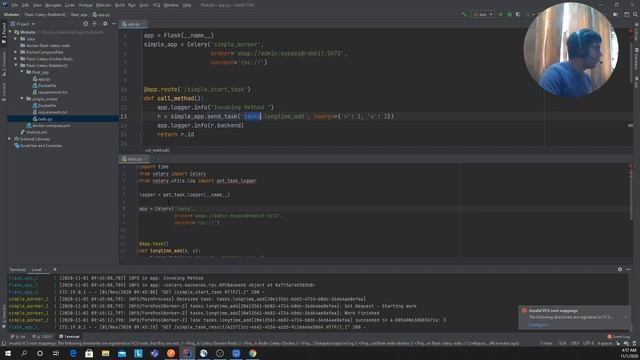Image resolution: width=640 pixels, height=360 pixels.
Task: Open Microsoft Store from taskbar
Action: tap(89, 353)
